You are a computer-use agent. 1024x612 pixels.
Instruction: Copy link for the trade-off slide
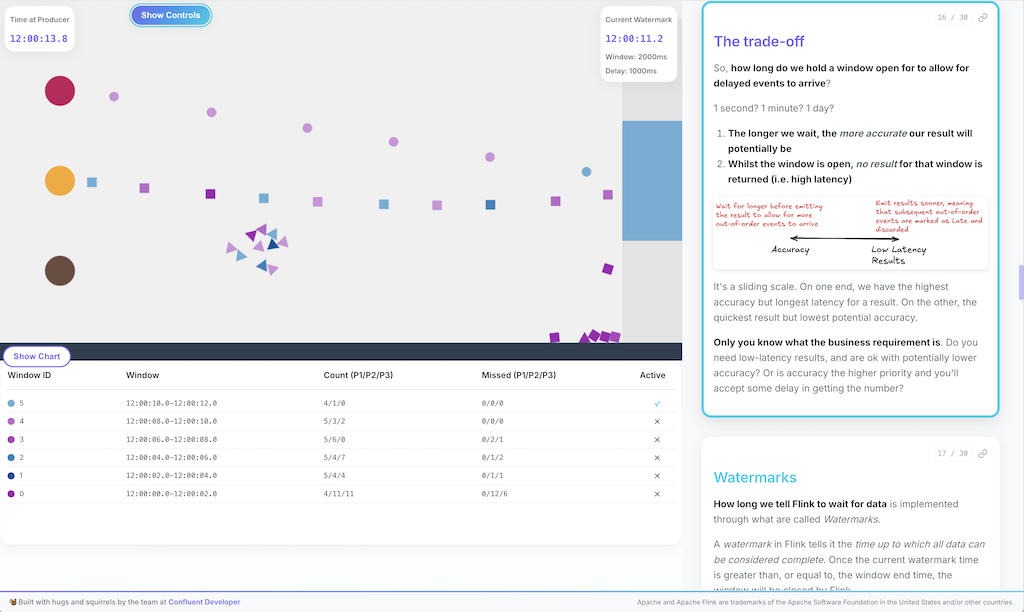click(x=983, y=18)
